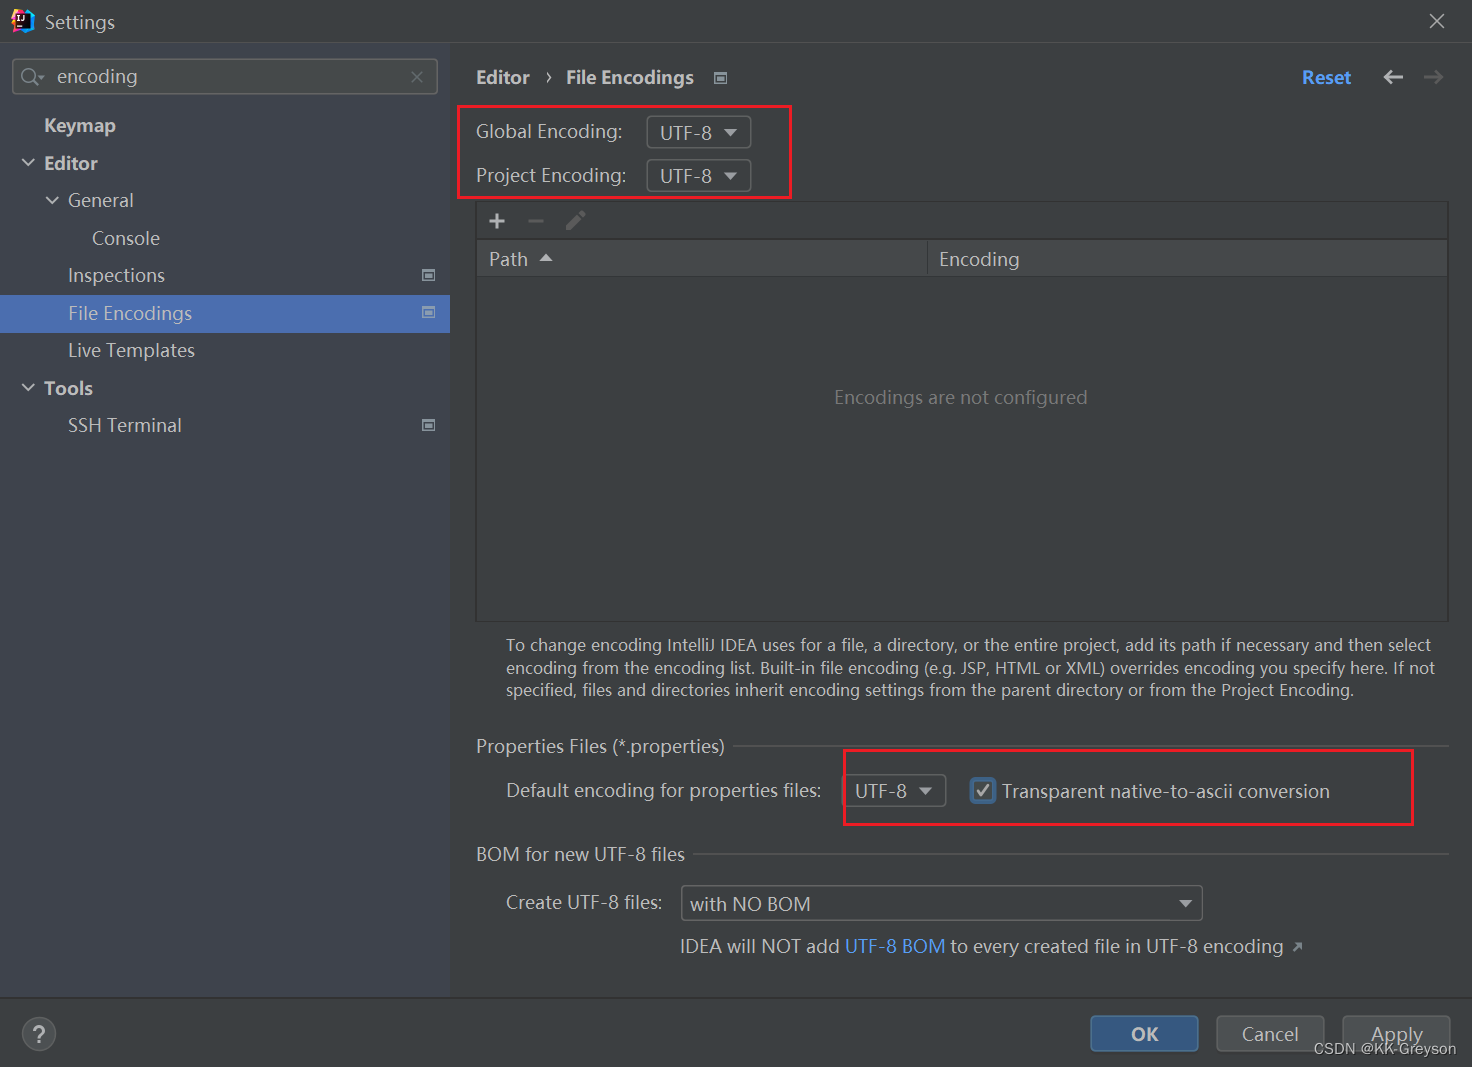1472x1067 pixels.
Task: Open the UTF-8 BOM link
Action: (x=895, y=947)
